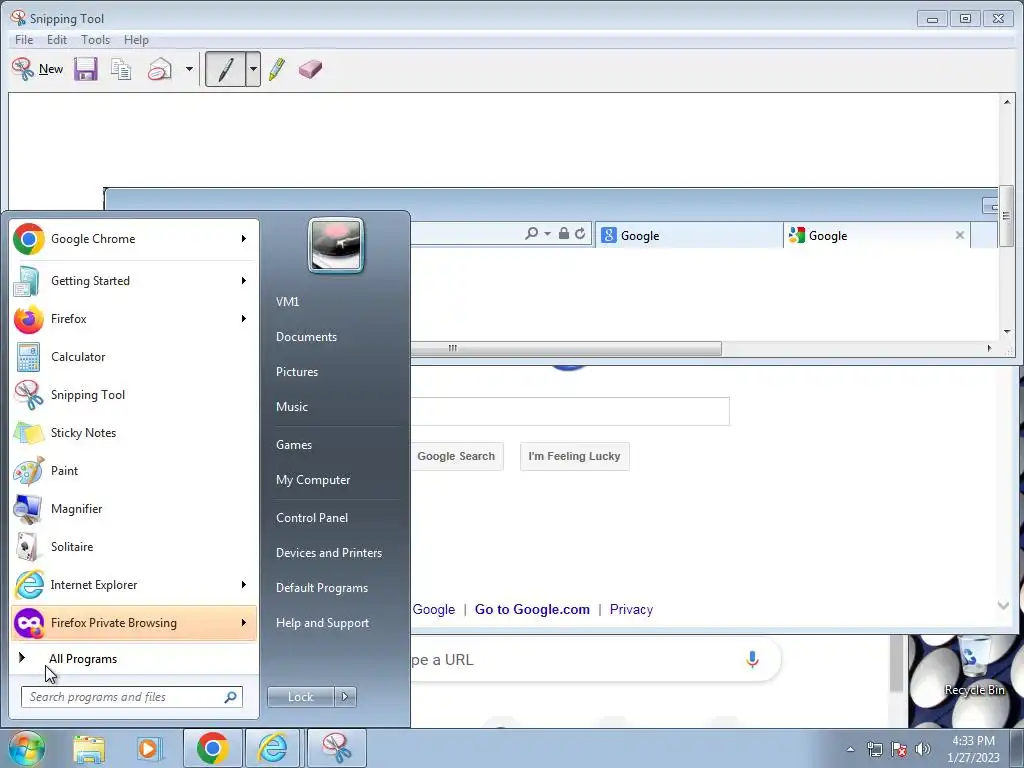Open Default Programs

click(x=322, y=588)
